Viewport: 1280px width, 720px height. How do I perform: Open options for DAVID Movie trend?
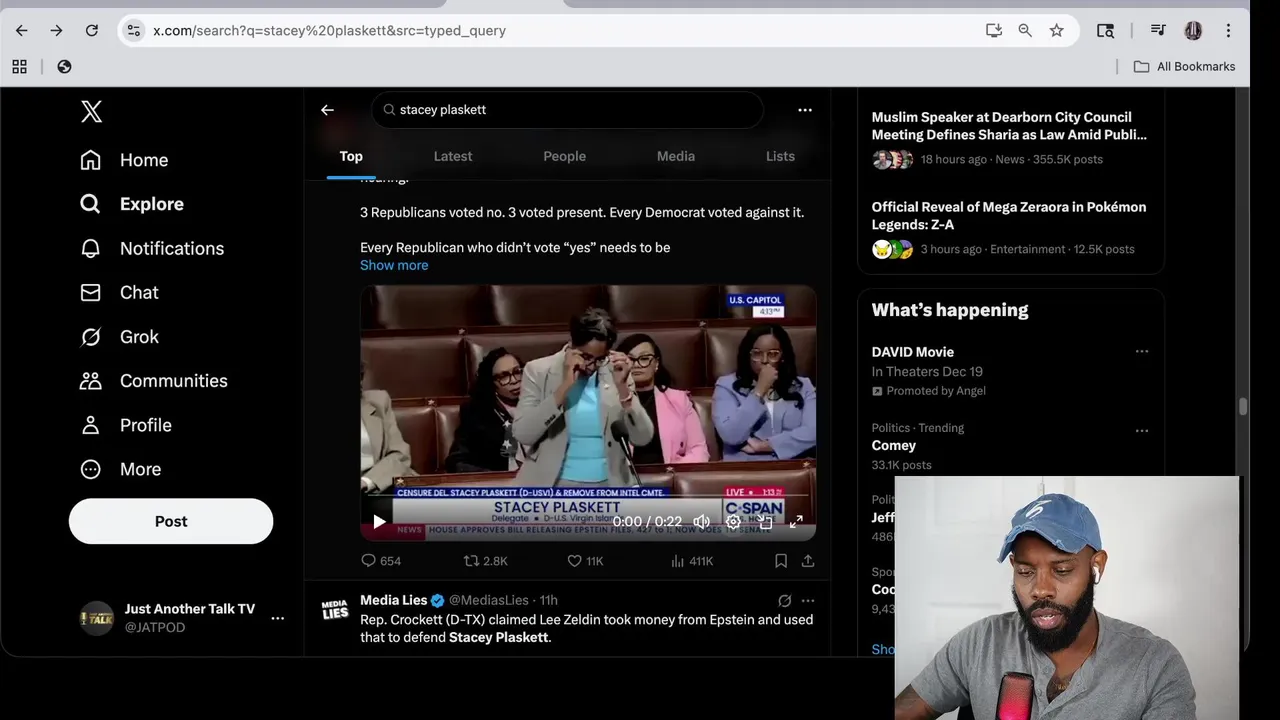pos(1142,352)
